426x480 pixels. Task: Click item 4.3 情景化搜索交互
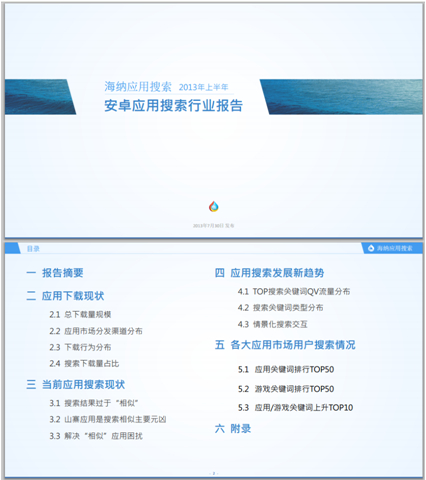(x=272, y=324)
